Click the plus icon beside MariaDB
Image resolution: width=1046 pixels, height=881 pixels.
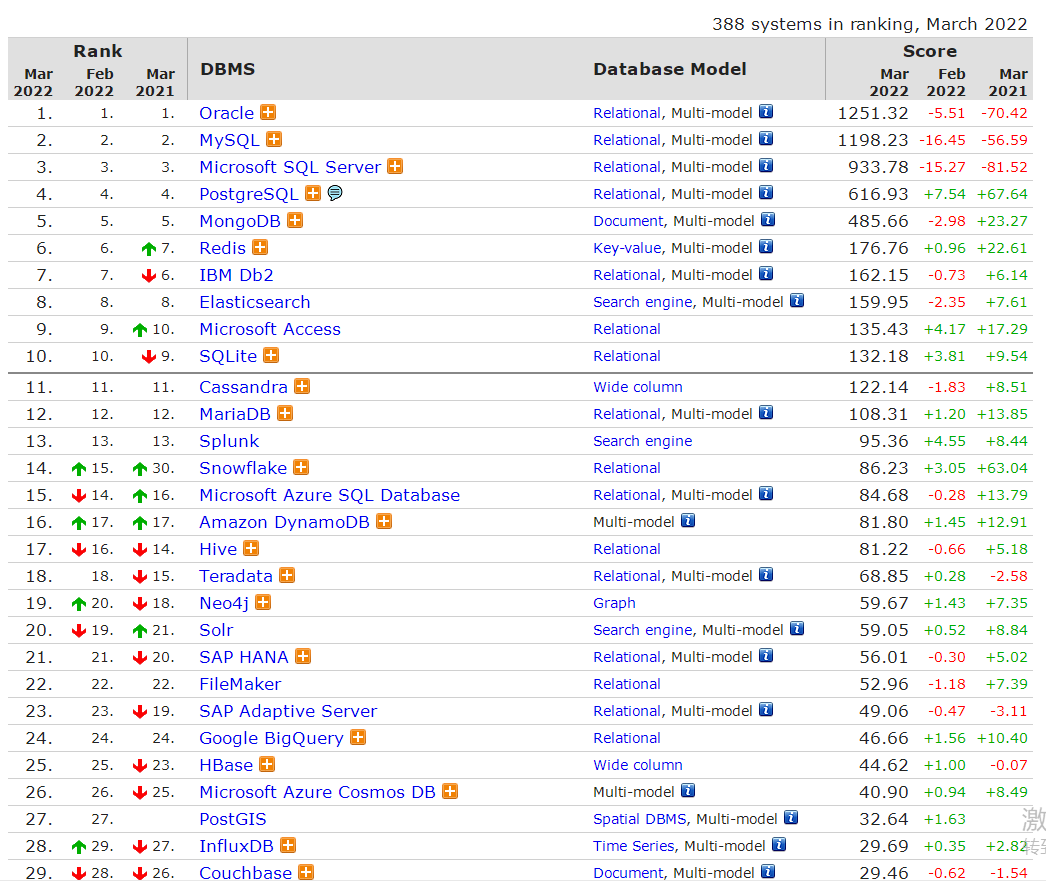(285, 413)
